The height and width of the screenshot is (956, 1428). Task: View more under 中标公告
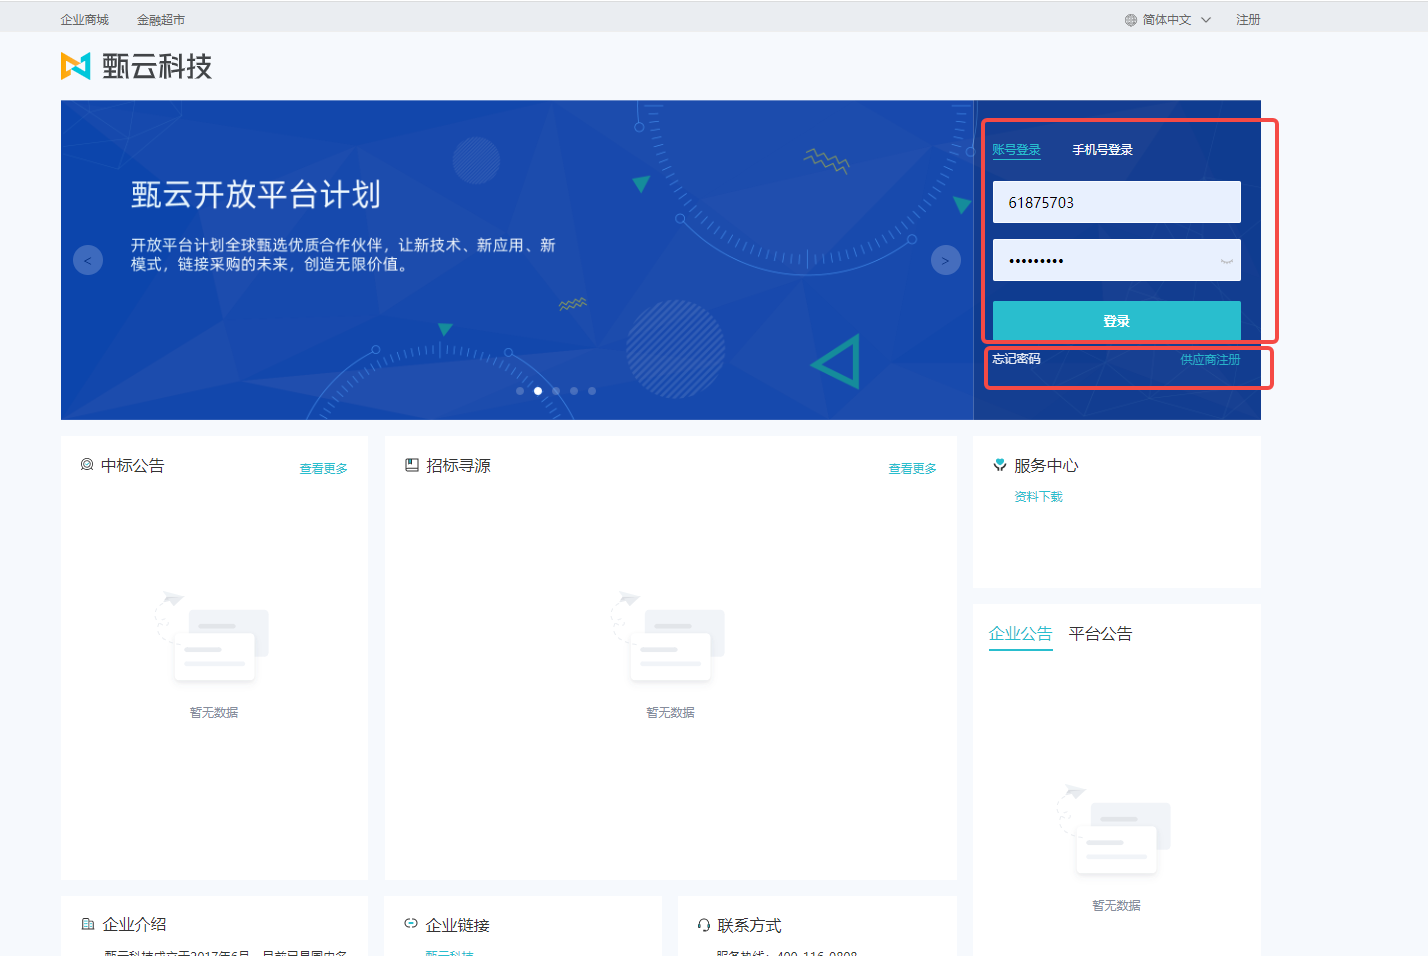[324, 469]
